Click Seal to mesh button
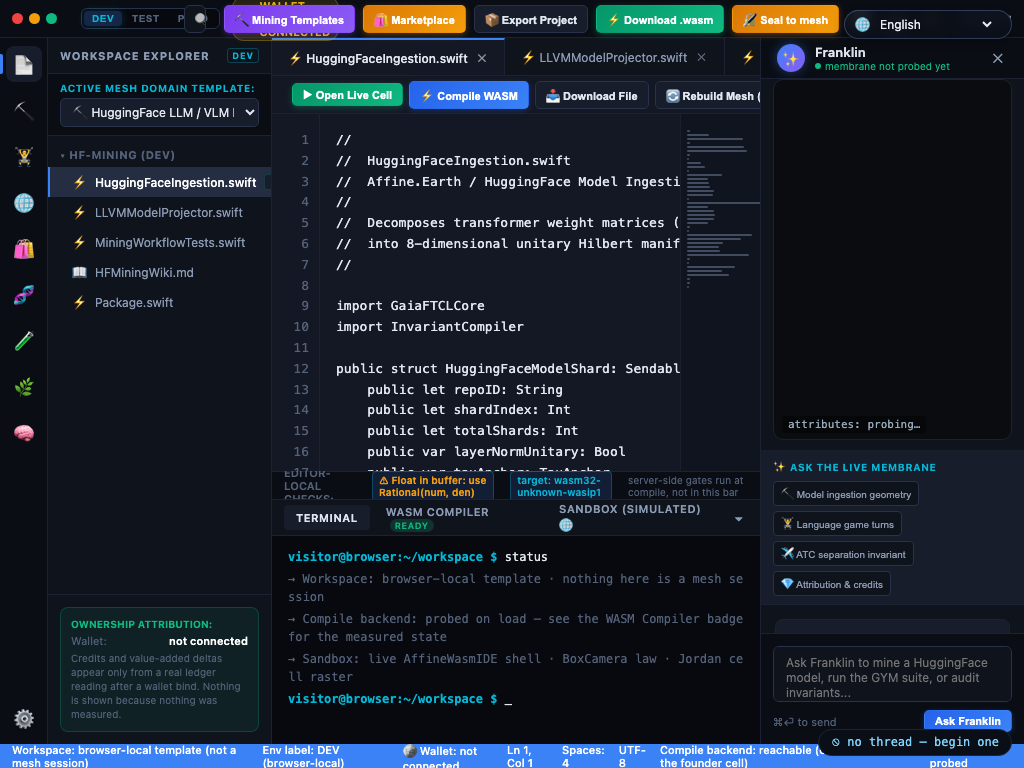 (x=785, y=20)
